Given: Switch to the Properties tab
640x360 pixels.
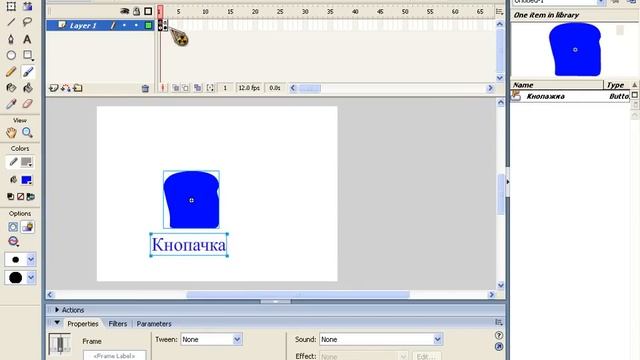Looking at the screenshot, I should tap(83, 324).
